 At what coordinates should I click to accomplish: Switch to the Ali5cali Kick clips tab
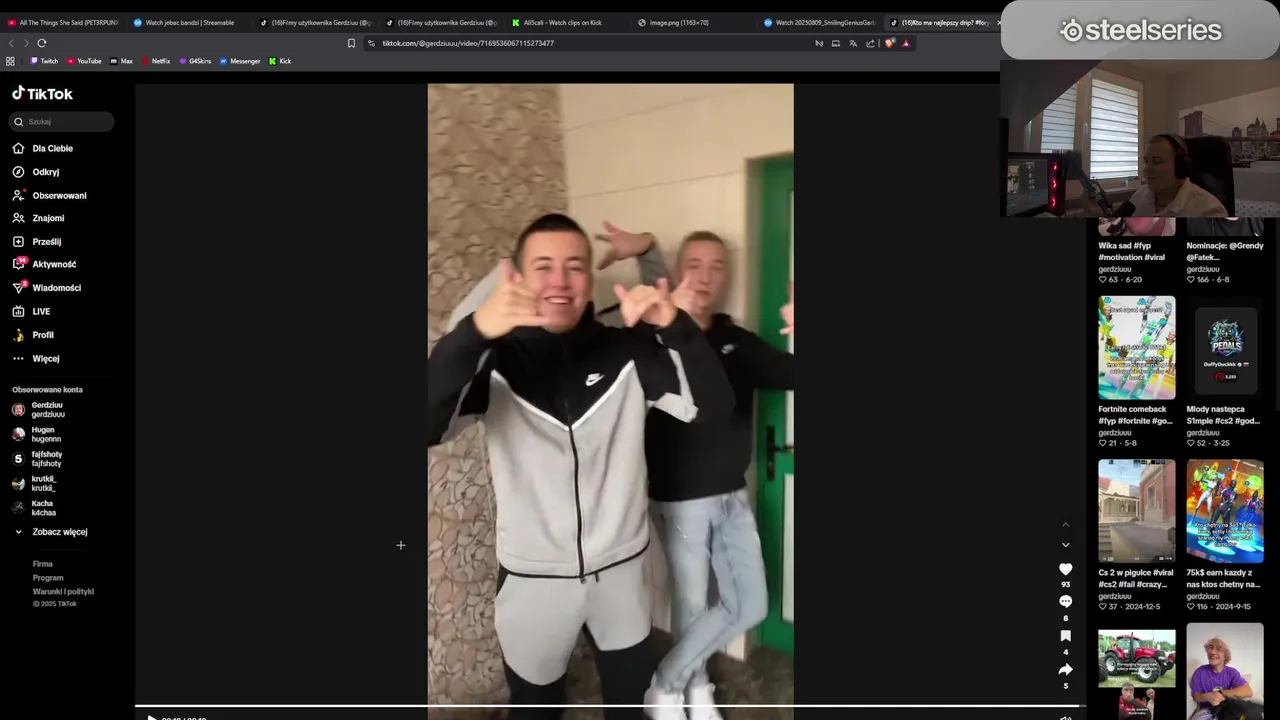coord(567,23)
